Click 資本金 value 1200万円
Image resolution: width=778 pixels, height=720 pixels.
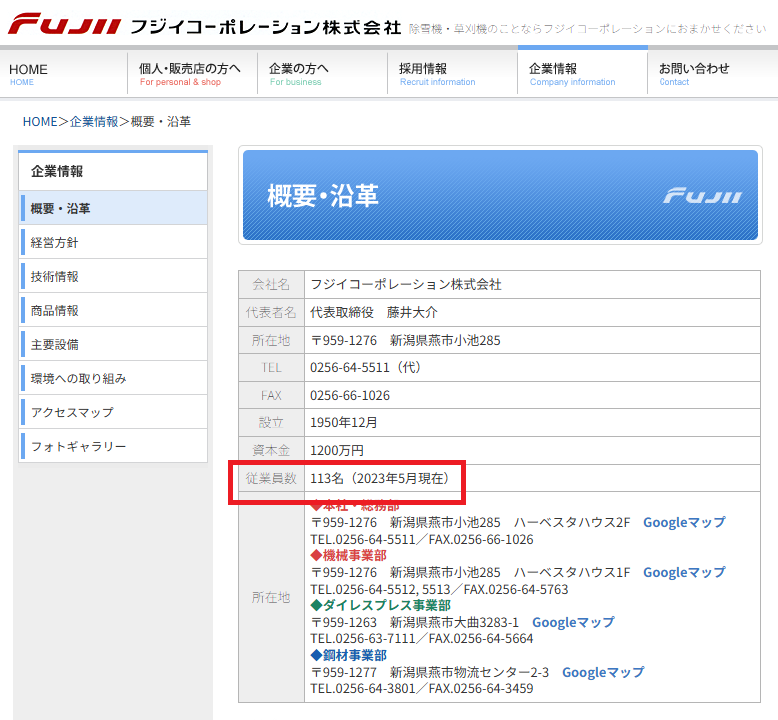pos(337,451)
